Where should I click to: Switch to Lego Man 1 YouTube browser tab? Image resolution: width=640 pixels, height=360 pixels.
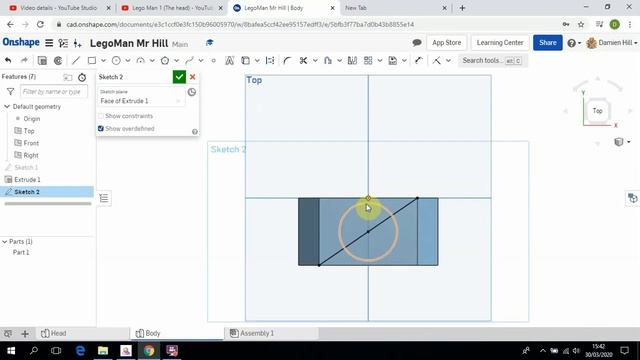pos(172,8)
